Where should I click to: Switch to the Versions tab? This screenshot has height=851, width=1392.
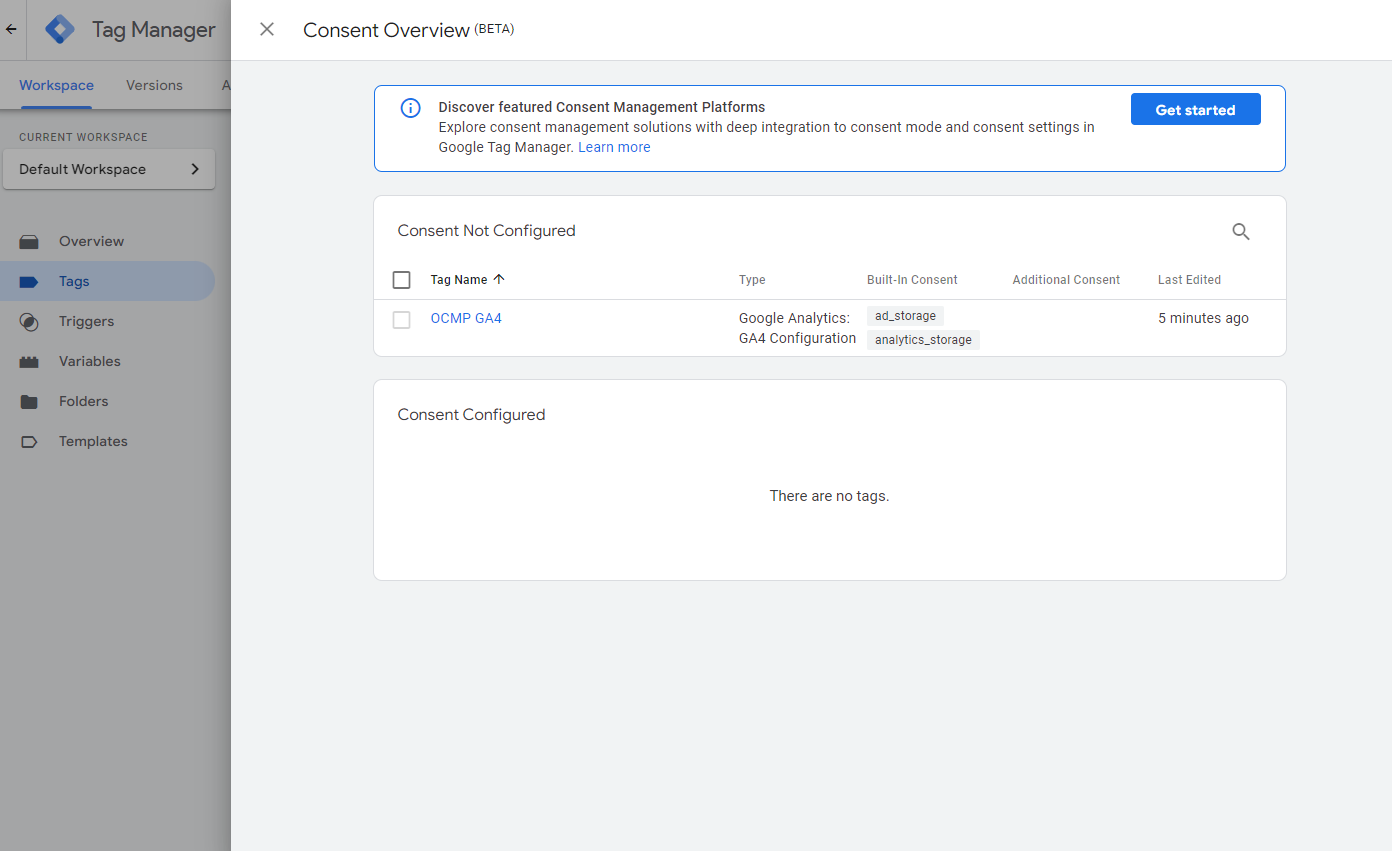pyautogui.click(x=154, y=85)
